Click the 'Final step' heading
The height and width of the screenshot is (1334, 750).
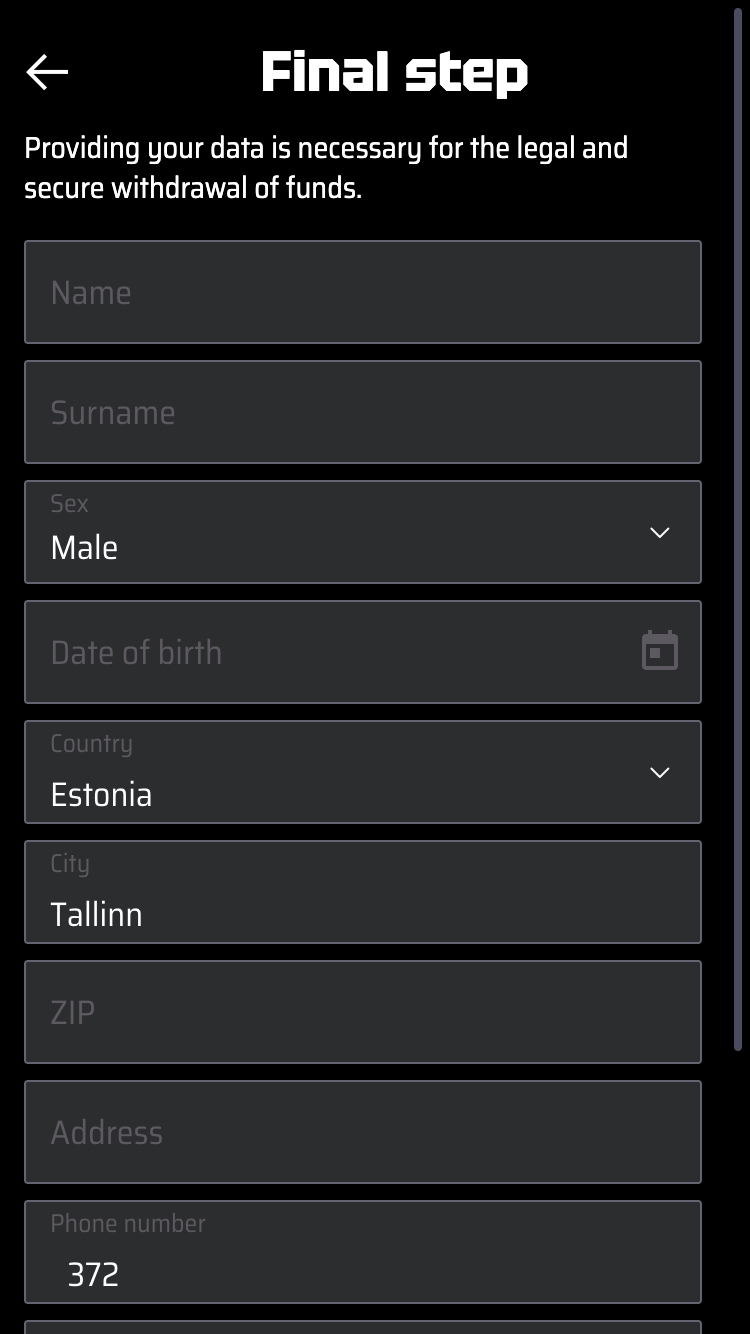[394, 73]
